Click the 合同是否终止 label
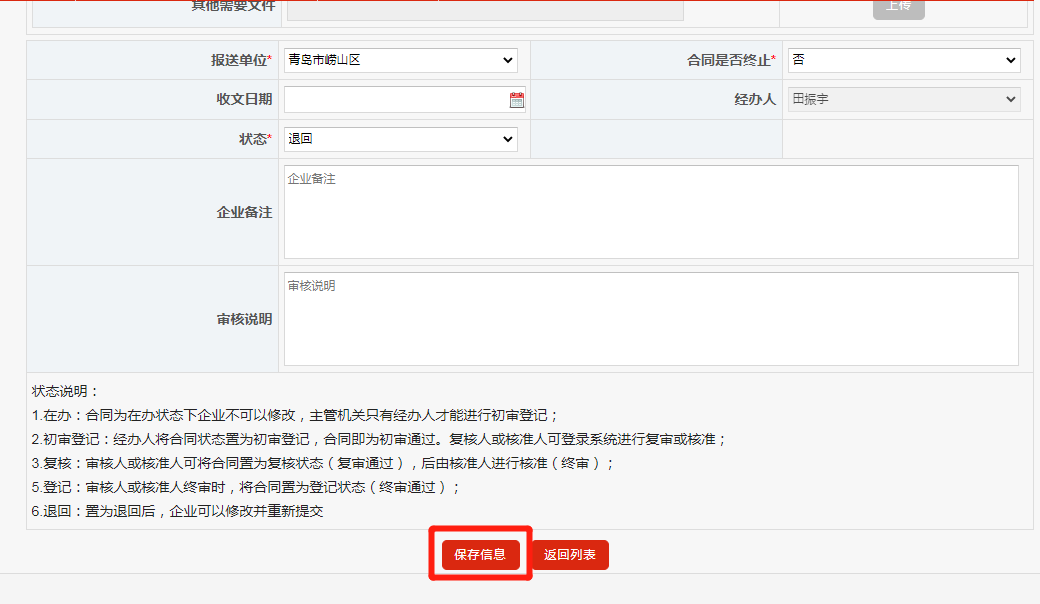This screenshot has width=1040, height=604. 731,60
